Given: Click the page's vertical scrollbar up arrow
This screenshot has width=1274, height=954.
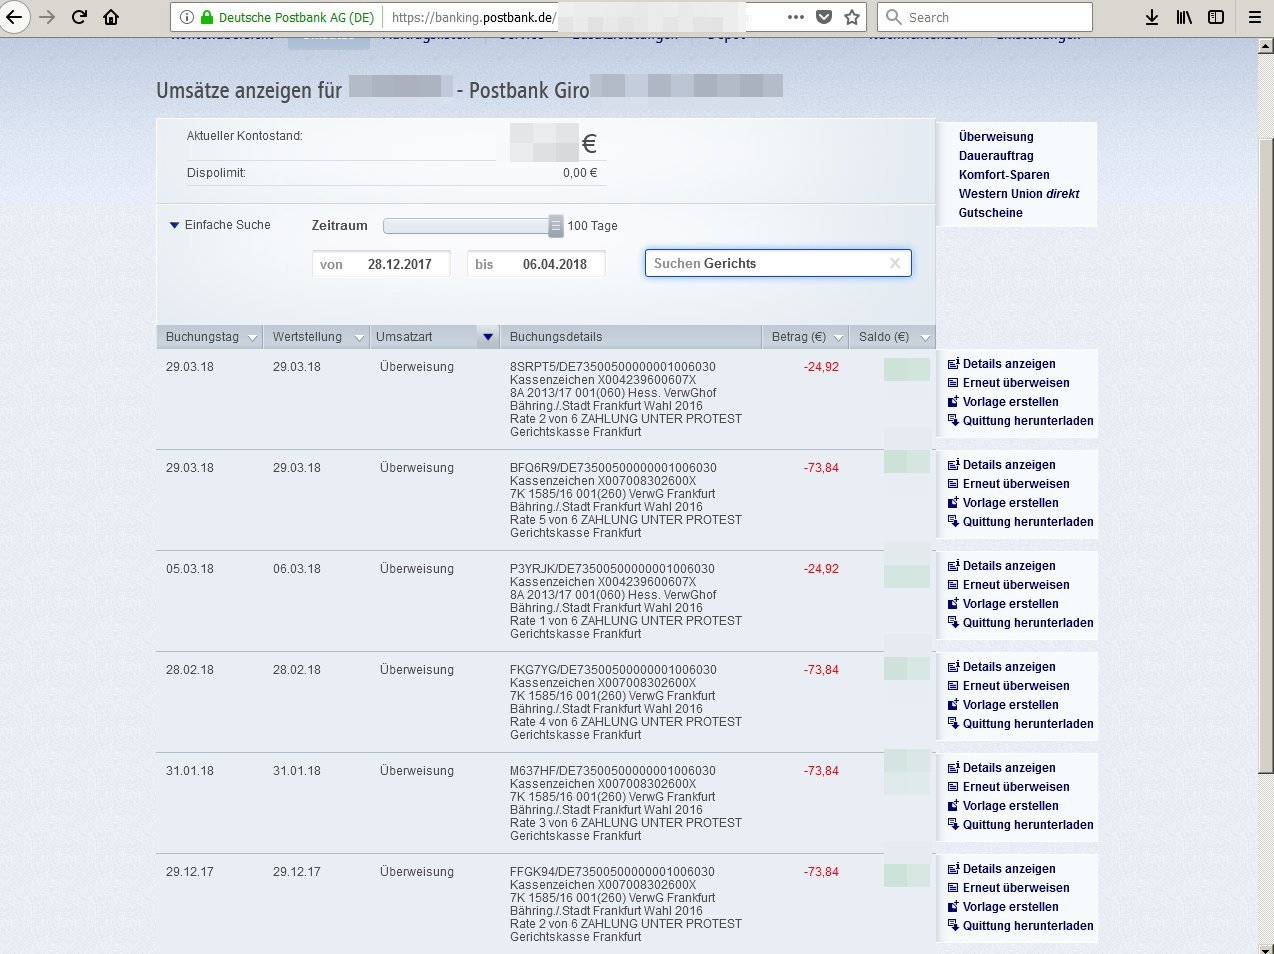Looking at the screenshot, I should coord(1266,46).
